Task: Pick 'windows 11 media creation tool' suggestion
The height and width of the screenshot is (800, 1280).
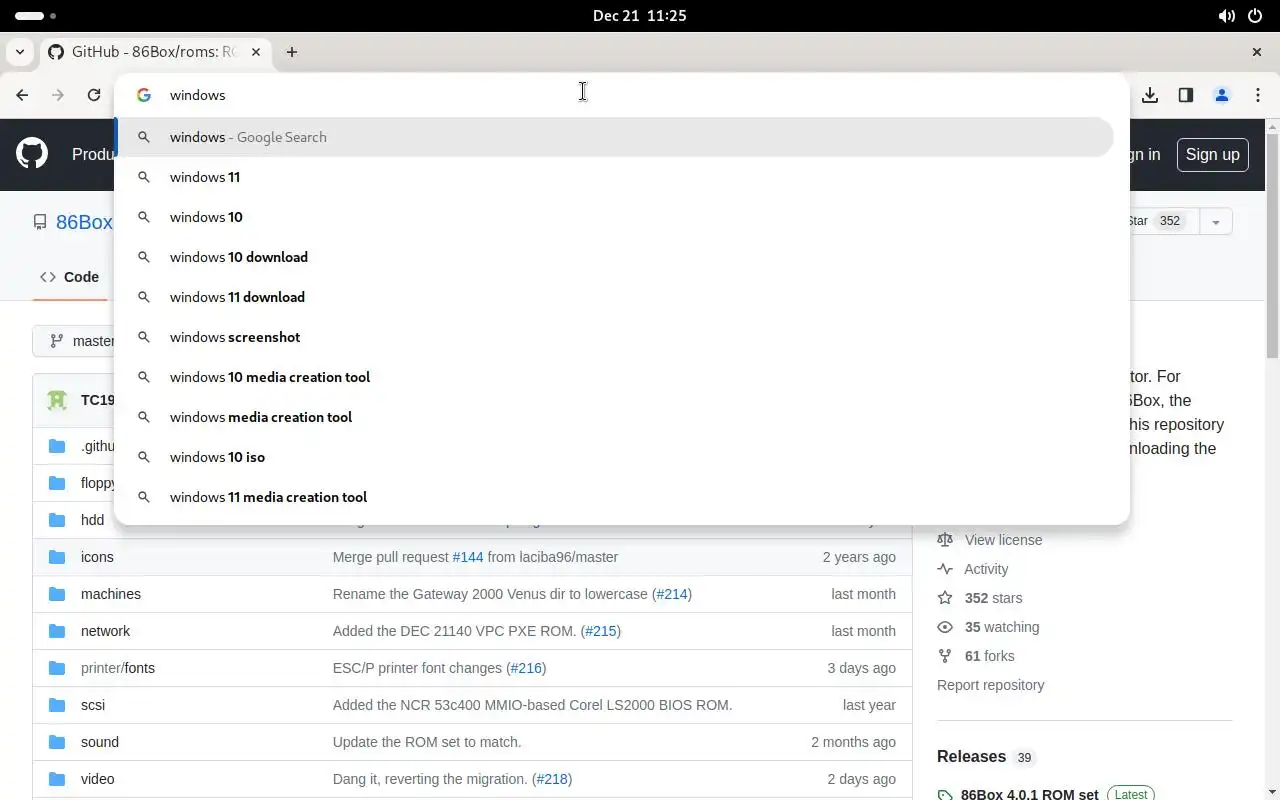Action: [x=615, y=497]
